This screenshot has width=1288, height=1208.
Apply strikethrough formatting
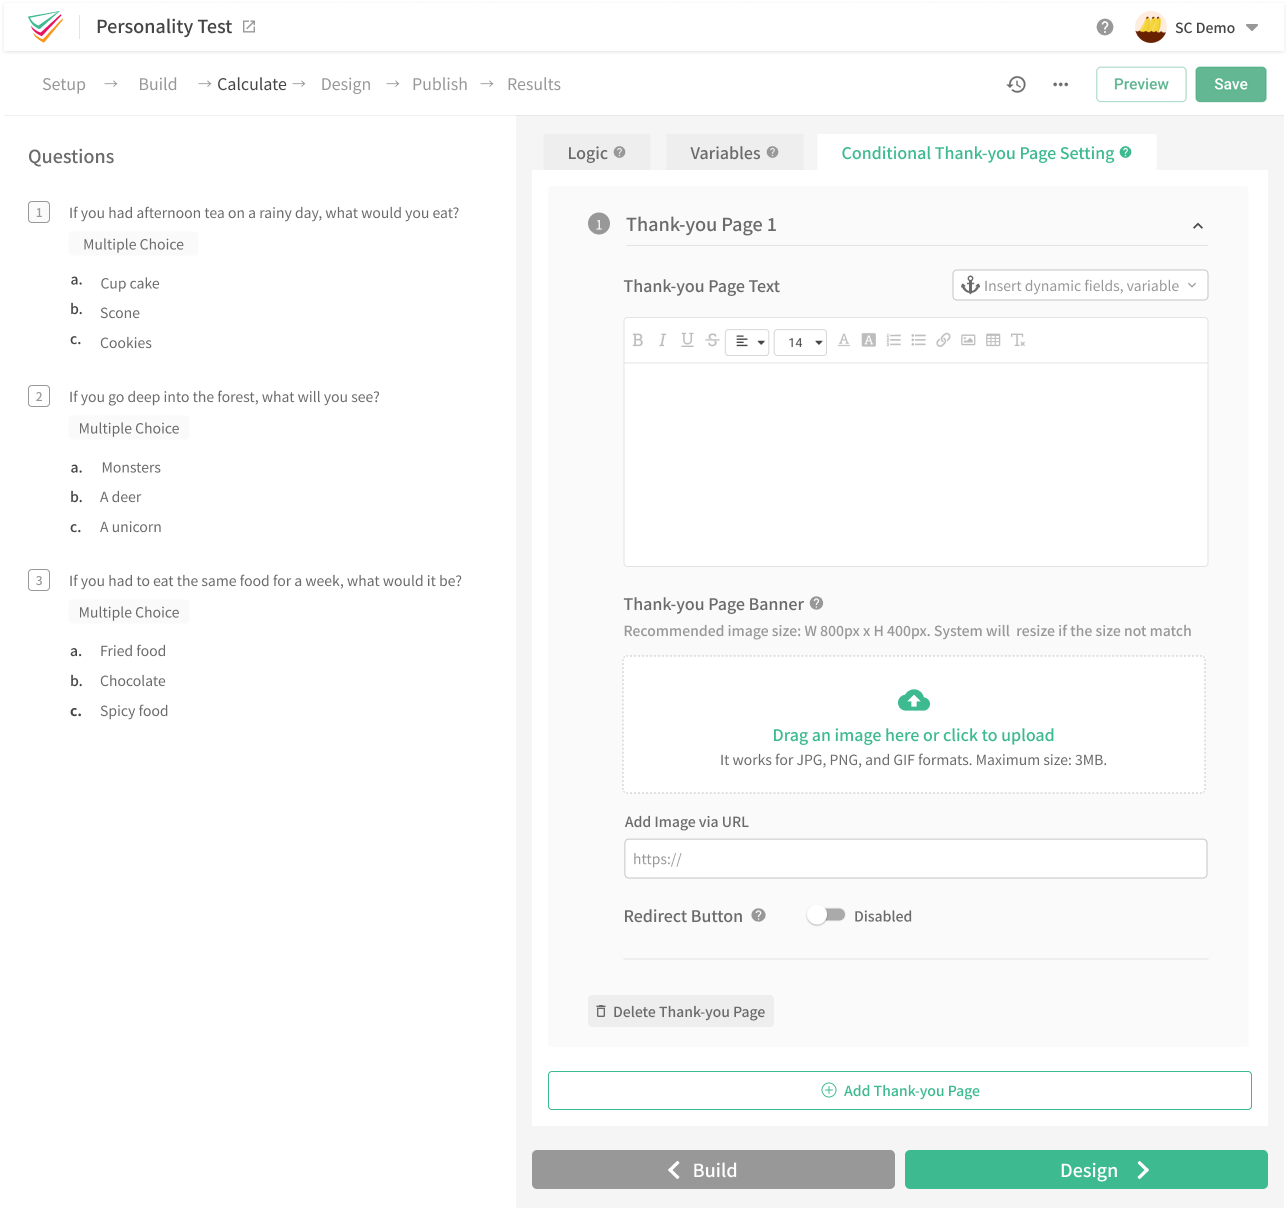pos(711,340)
